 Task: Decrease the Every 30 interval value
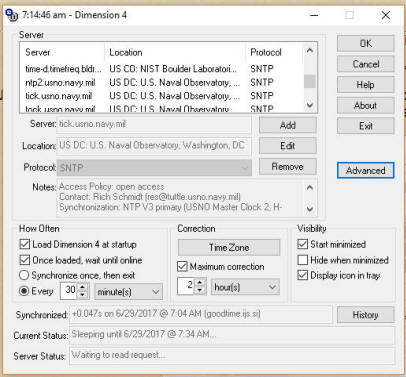pos(83,295)
